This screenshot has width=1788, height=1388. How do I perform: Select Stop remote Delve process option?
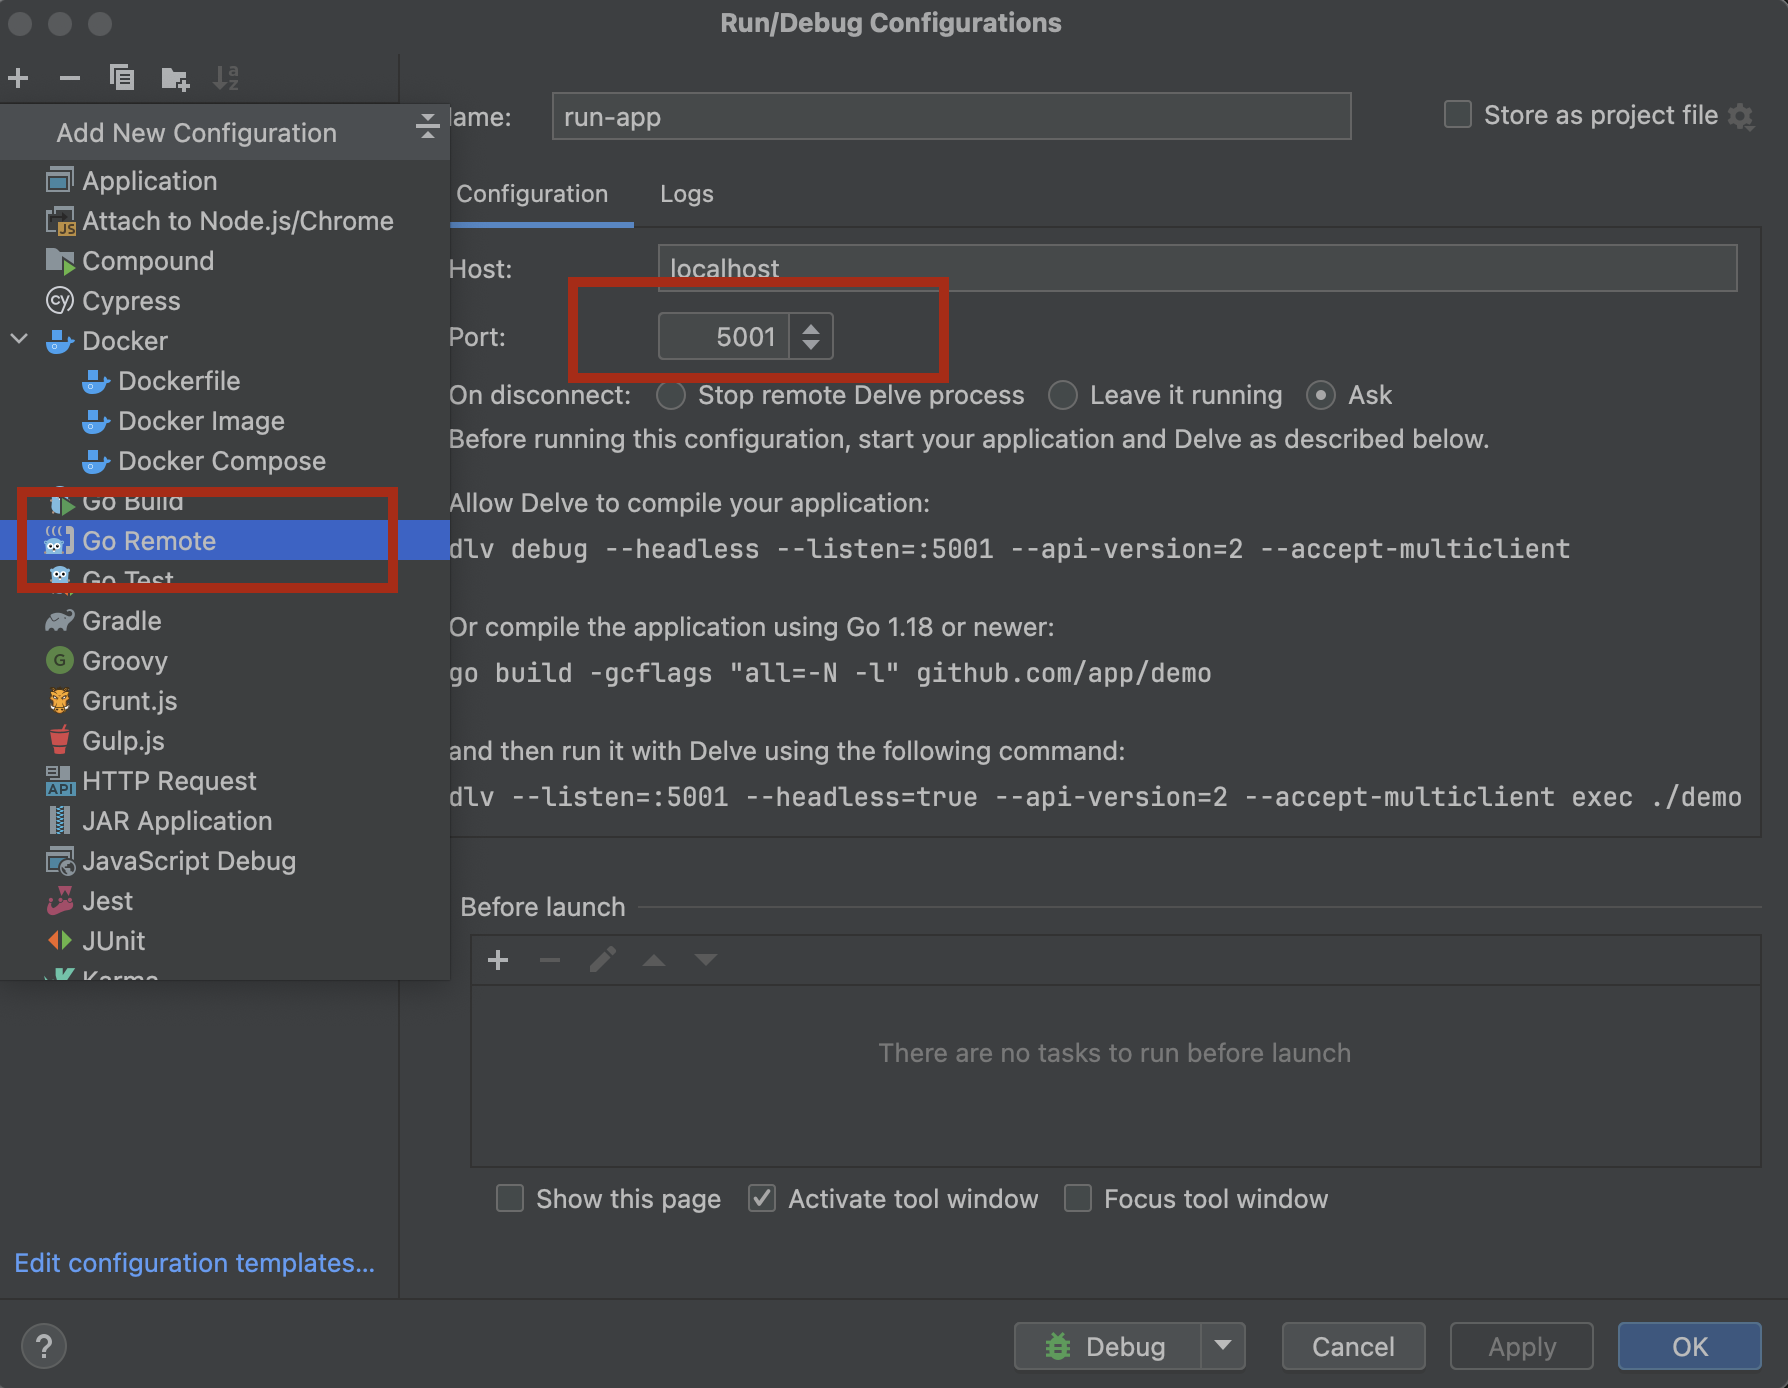click(671, 396)
